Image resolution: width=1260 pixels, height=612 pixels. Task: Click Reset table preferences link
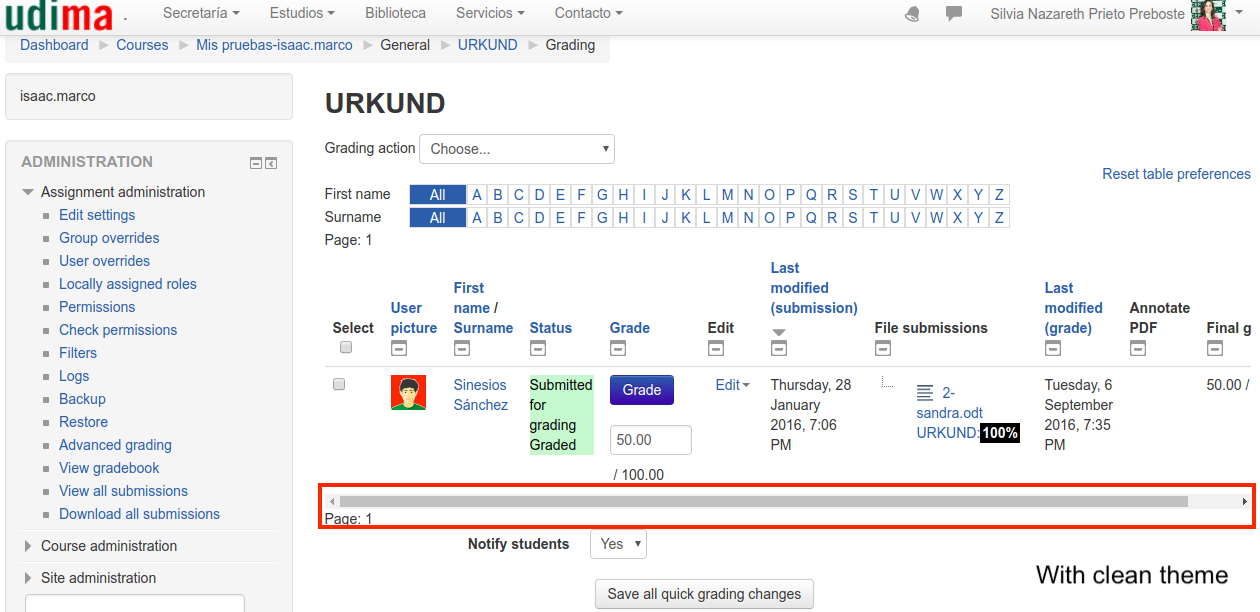pyautogui.click(x=1176, y=174)
